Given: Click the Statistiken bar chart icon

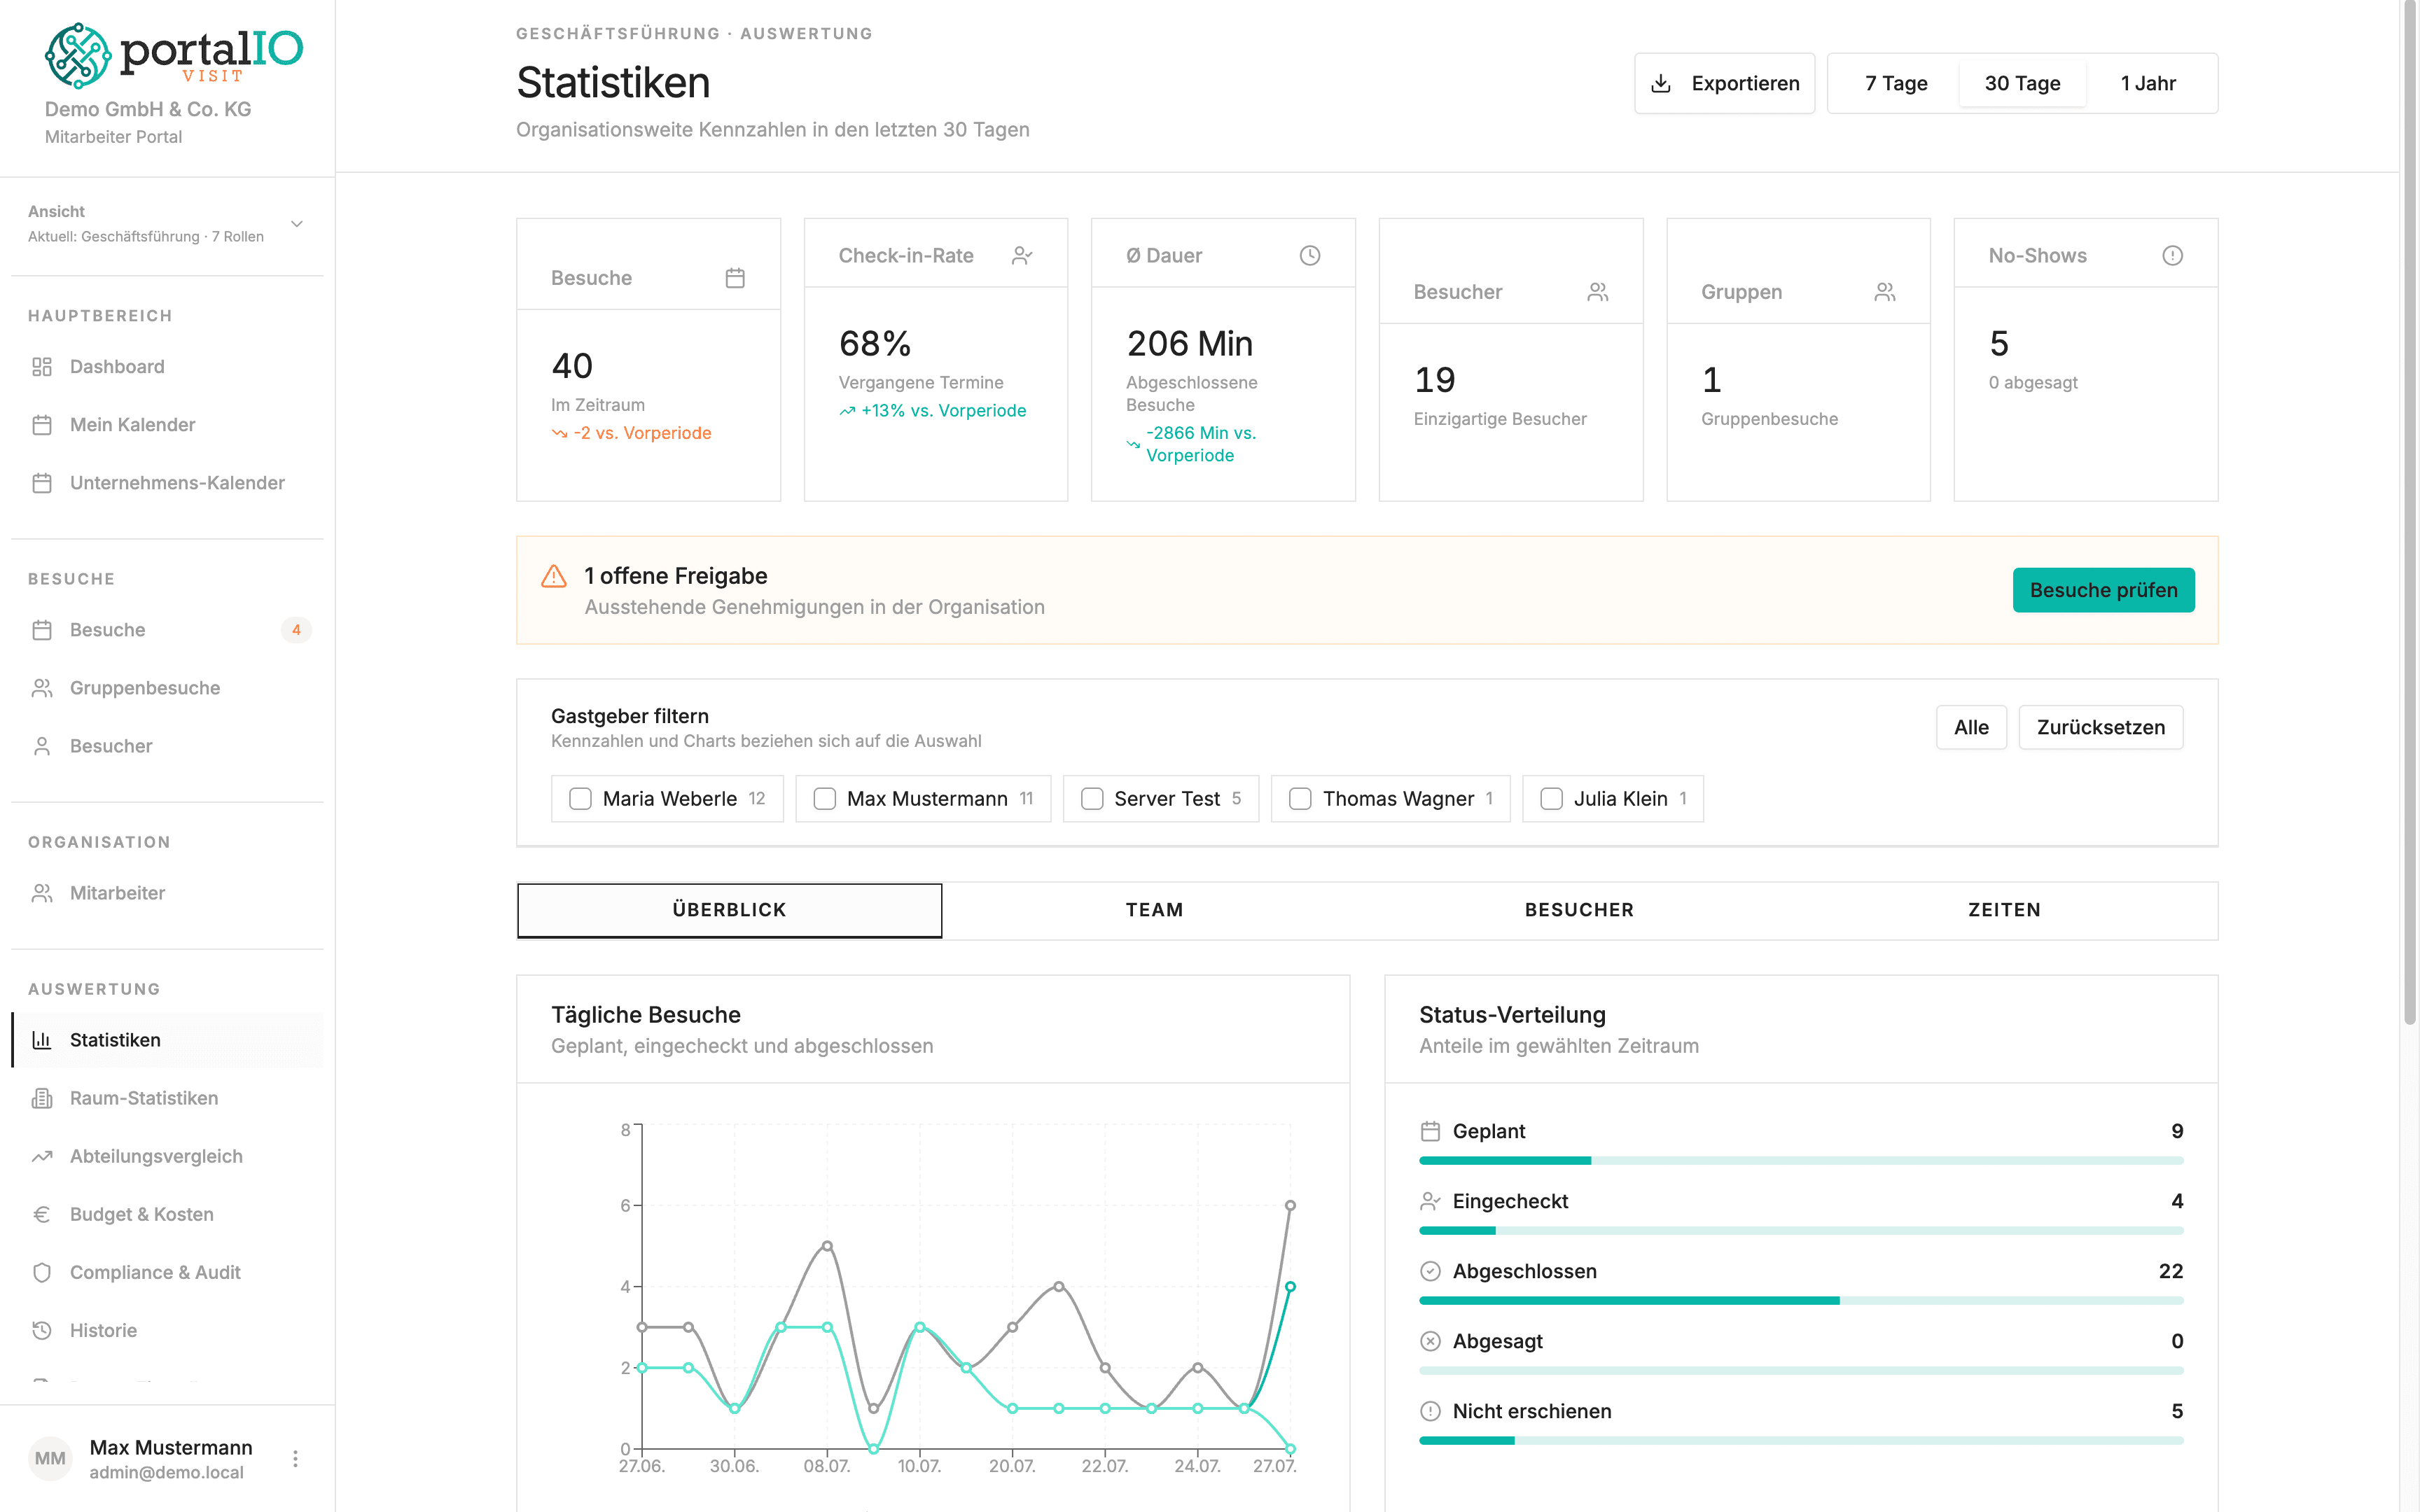Looking at the screenshot, I should 42,1040.
